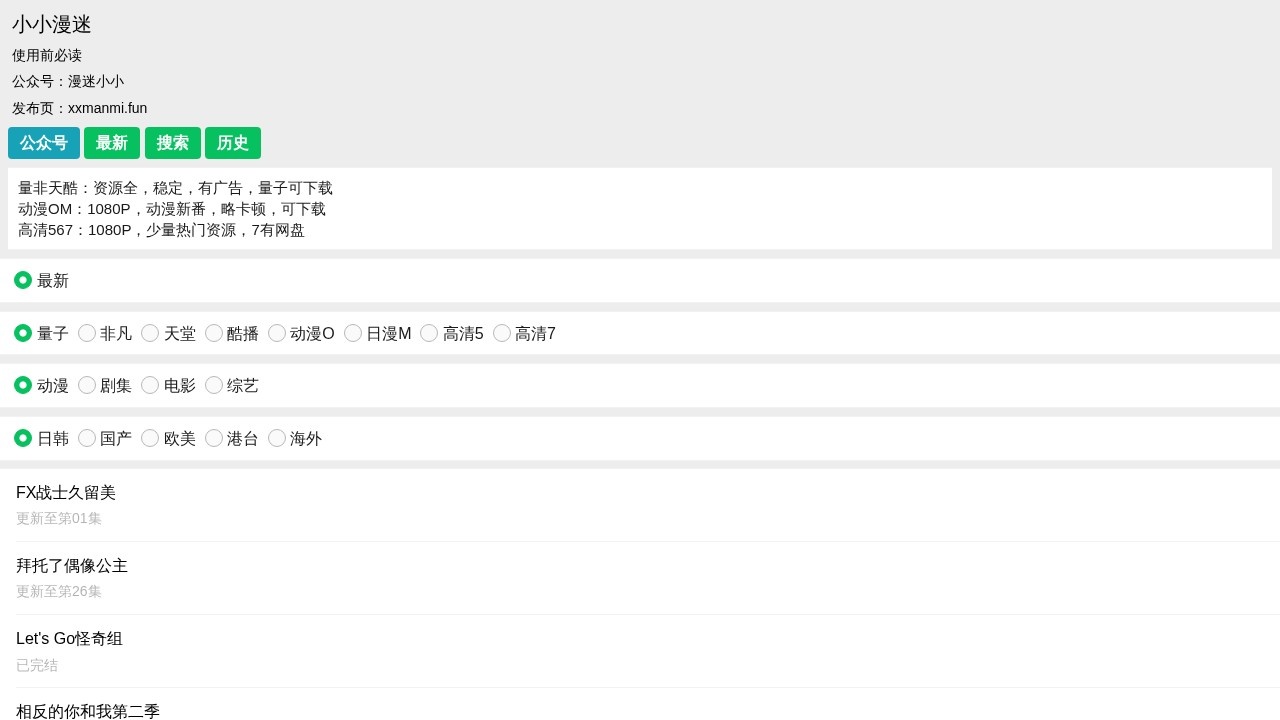Viewport: 1280px width, 720px height.
Task: Click the 动漫OM 1080P note line
Action: [172, 209]
